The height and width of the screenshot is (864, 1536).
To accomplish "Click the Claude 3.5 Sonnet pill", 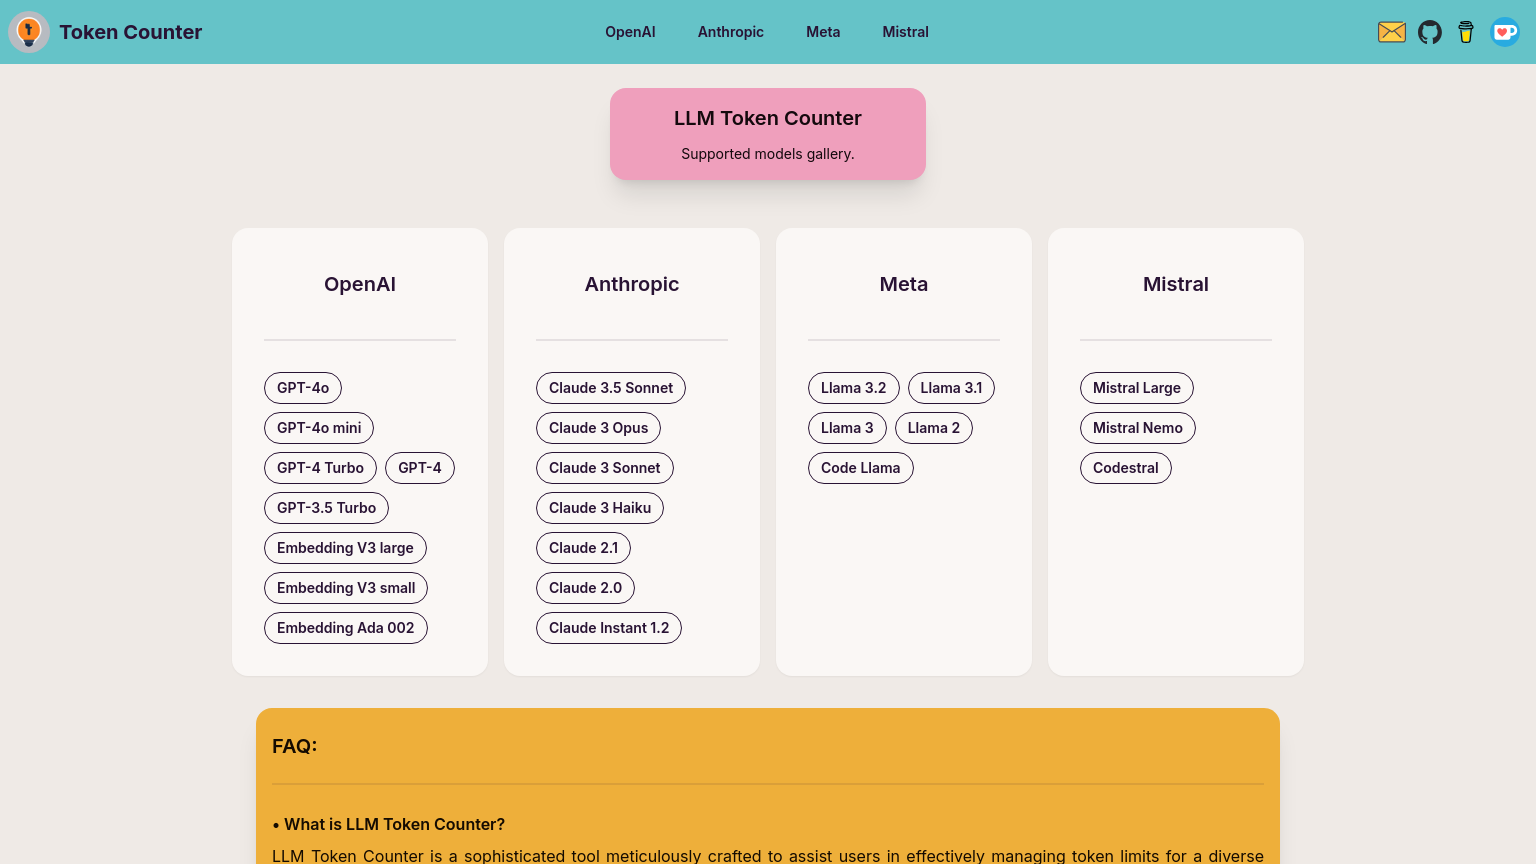I will (611, 388).
